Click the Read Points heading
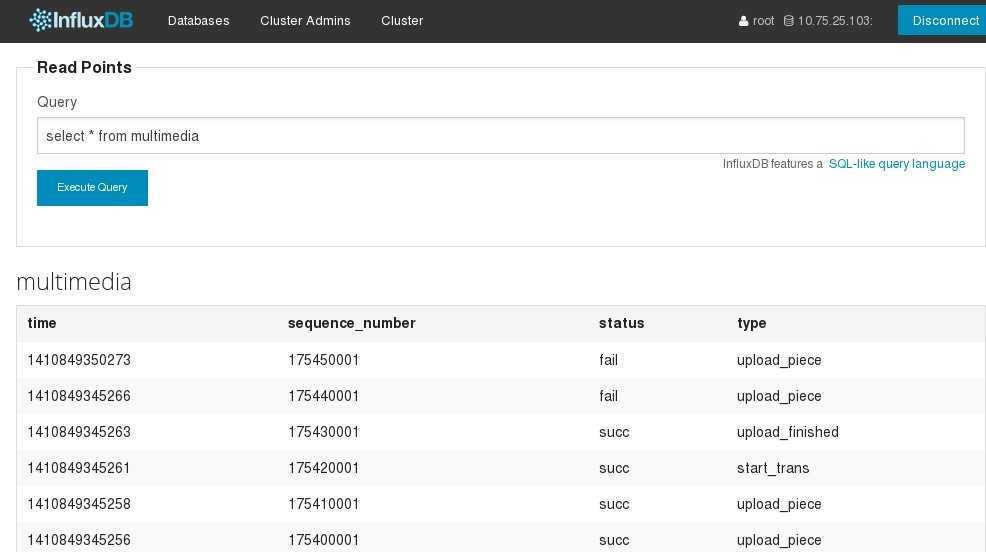This screenshot has height=552, width=986. click(84, 67)
